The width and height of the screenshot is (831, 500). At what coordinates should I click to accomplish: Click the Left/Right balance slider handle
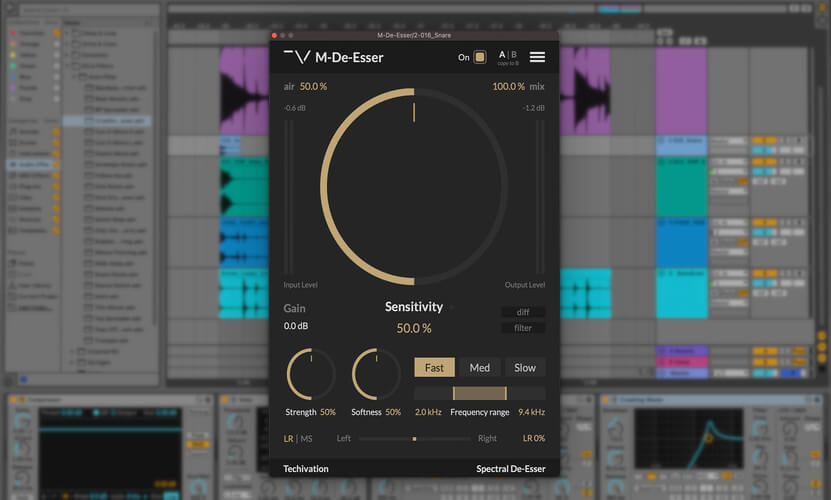pyautogui.click(x=414, y=438)
